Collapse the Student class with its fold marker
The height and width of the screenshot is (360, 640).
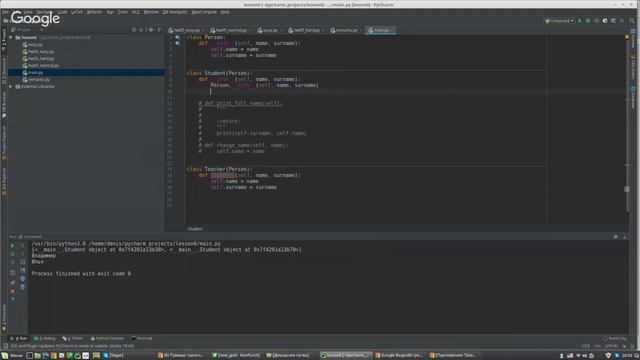coord(186,73)
